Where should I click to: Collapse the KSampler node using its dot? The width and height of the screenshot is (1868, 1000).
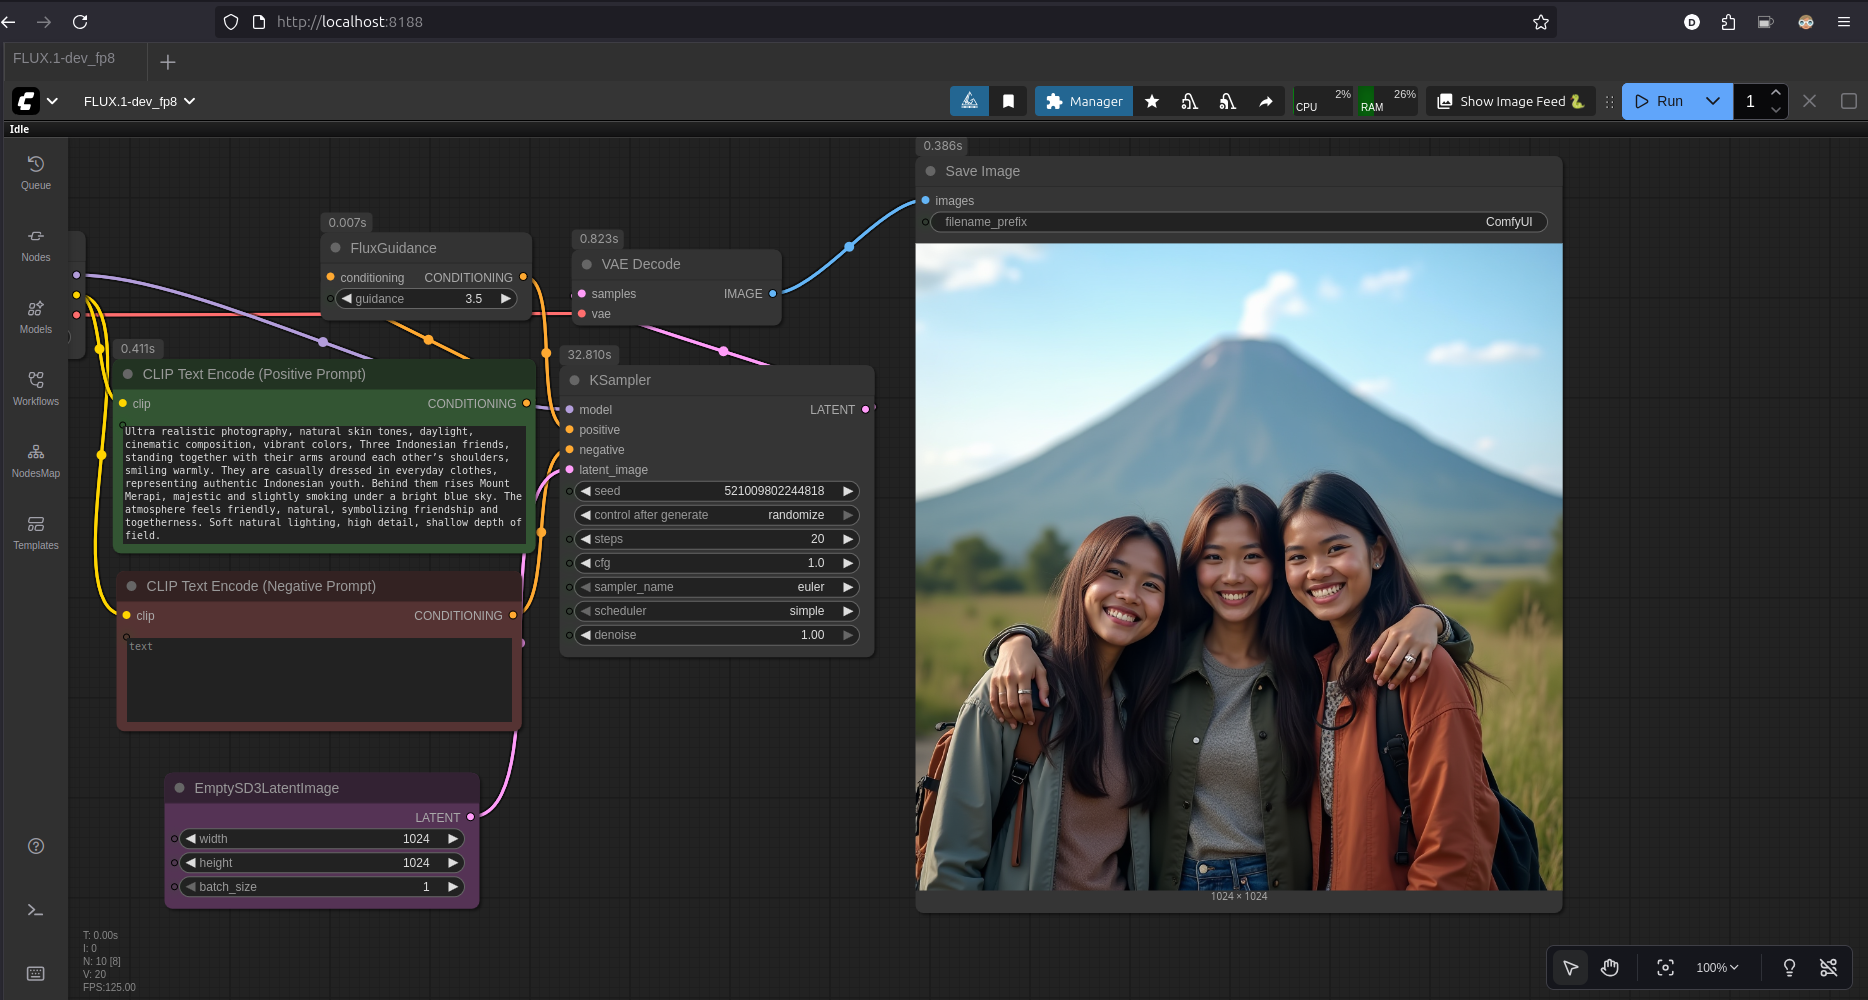(575, 380)
